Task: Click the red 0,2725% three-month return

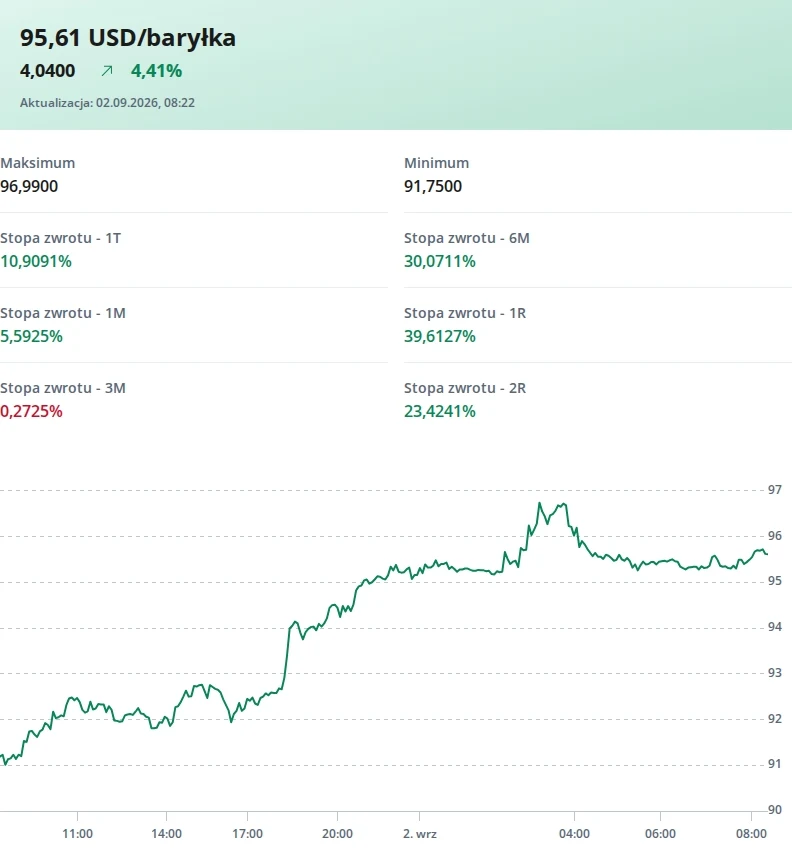Action: point(31,412)
